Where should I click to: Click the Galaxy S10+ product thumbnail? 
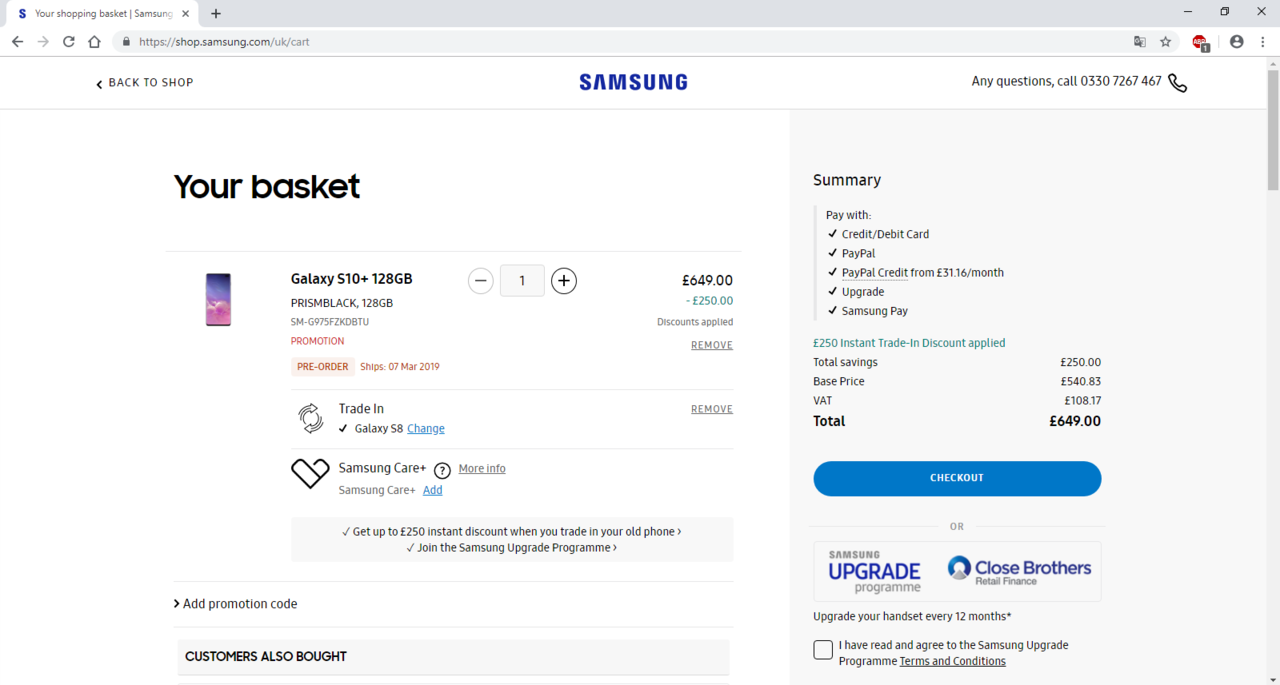[x=218, y=300]
